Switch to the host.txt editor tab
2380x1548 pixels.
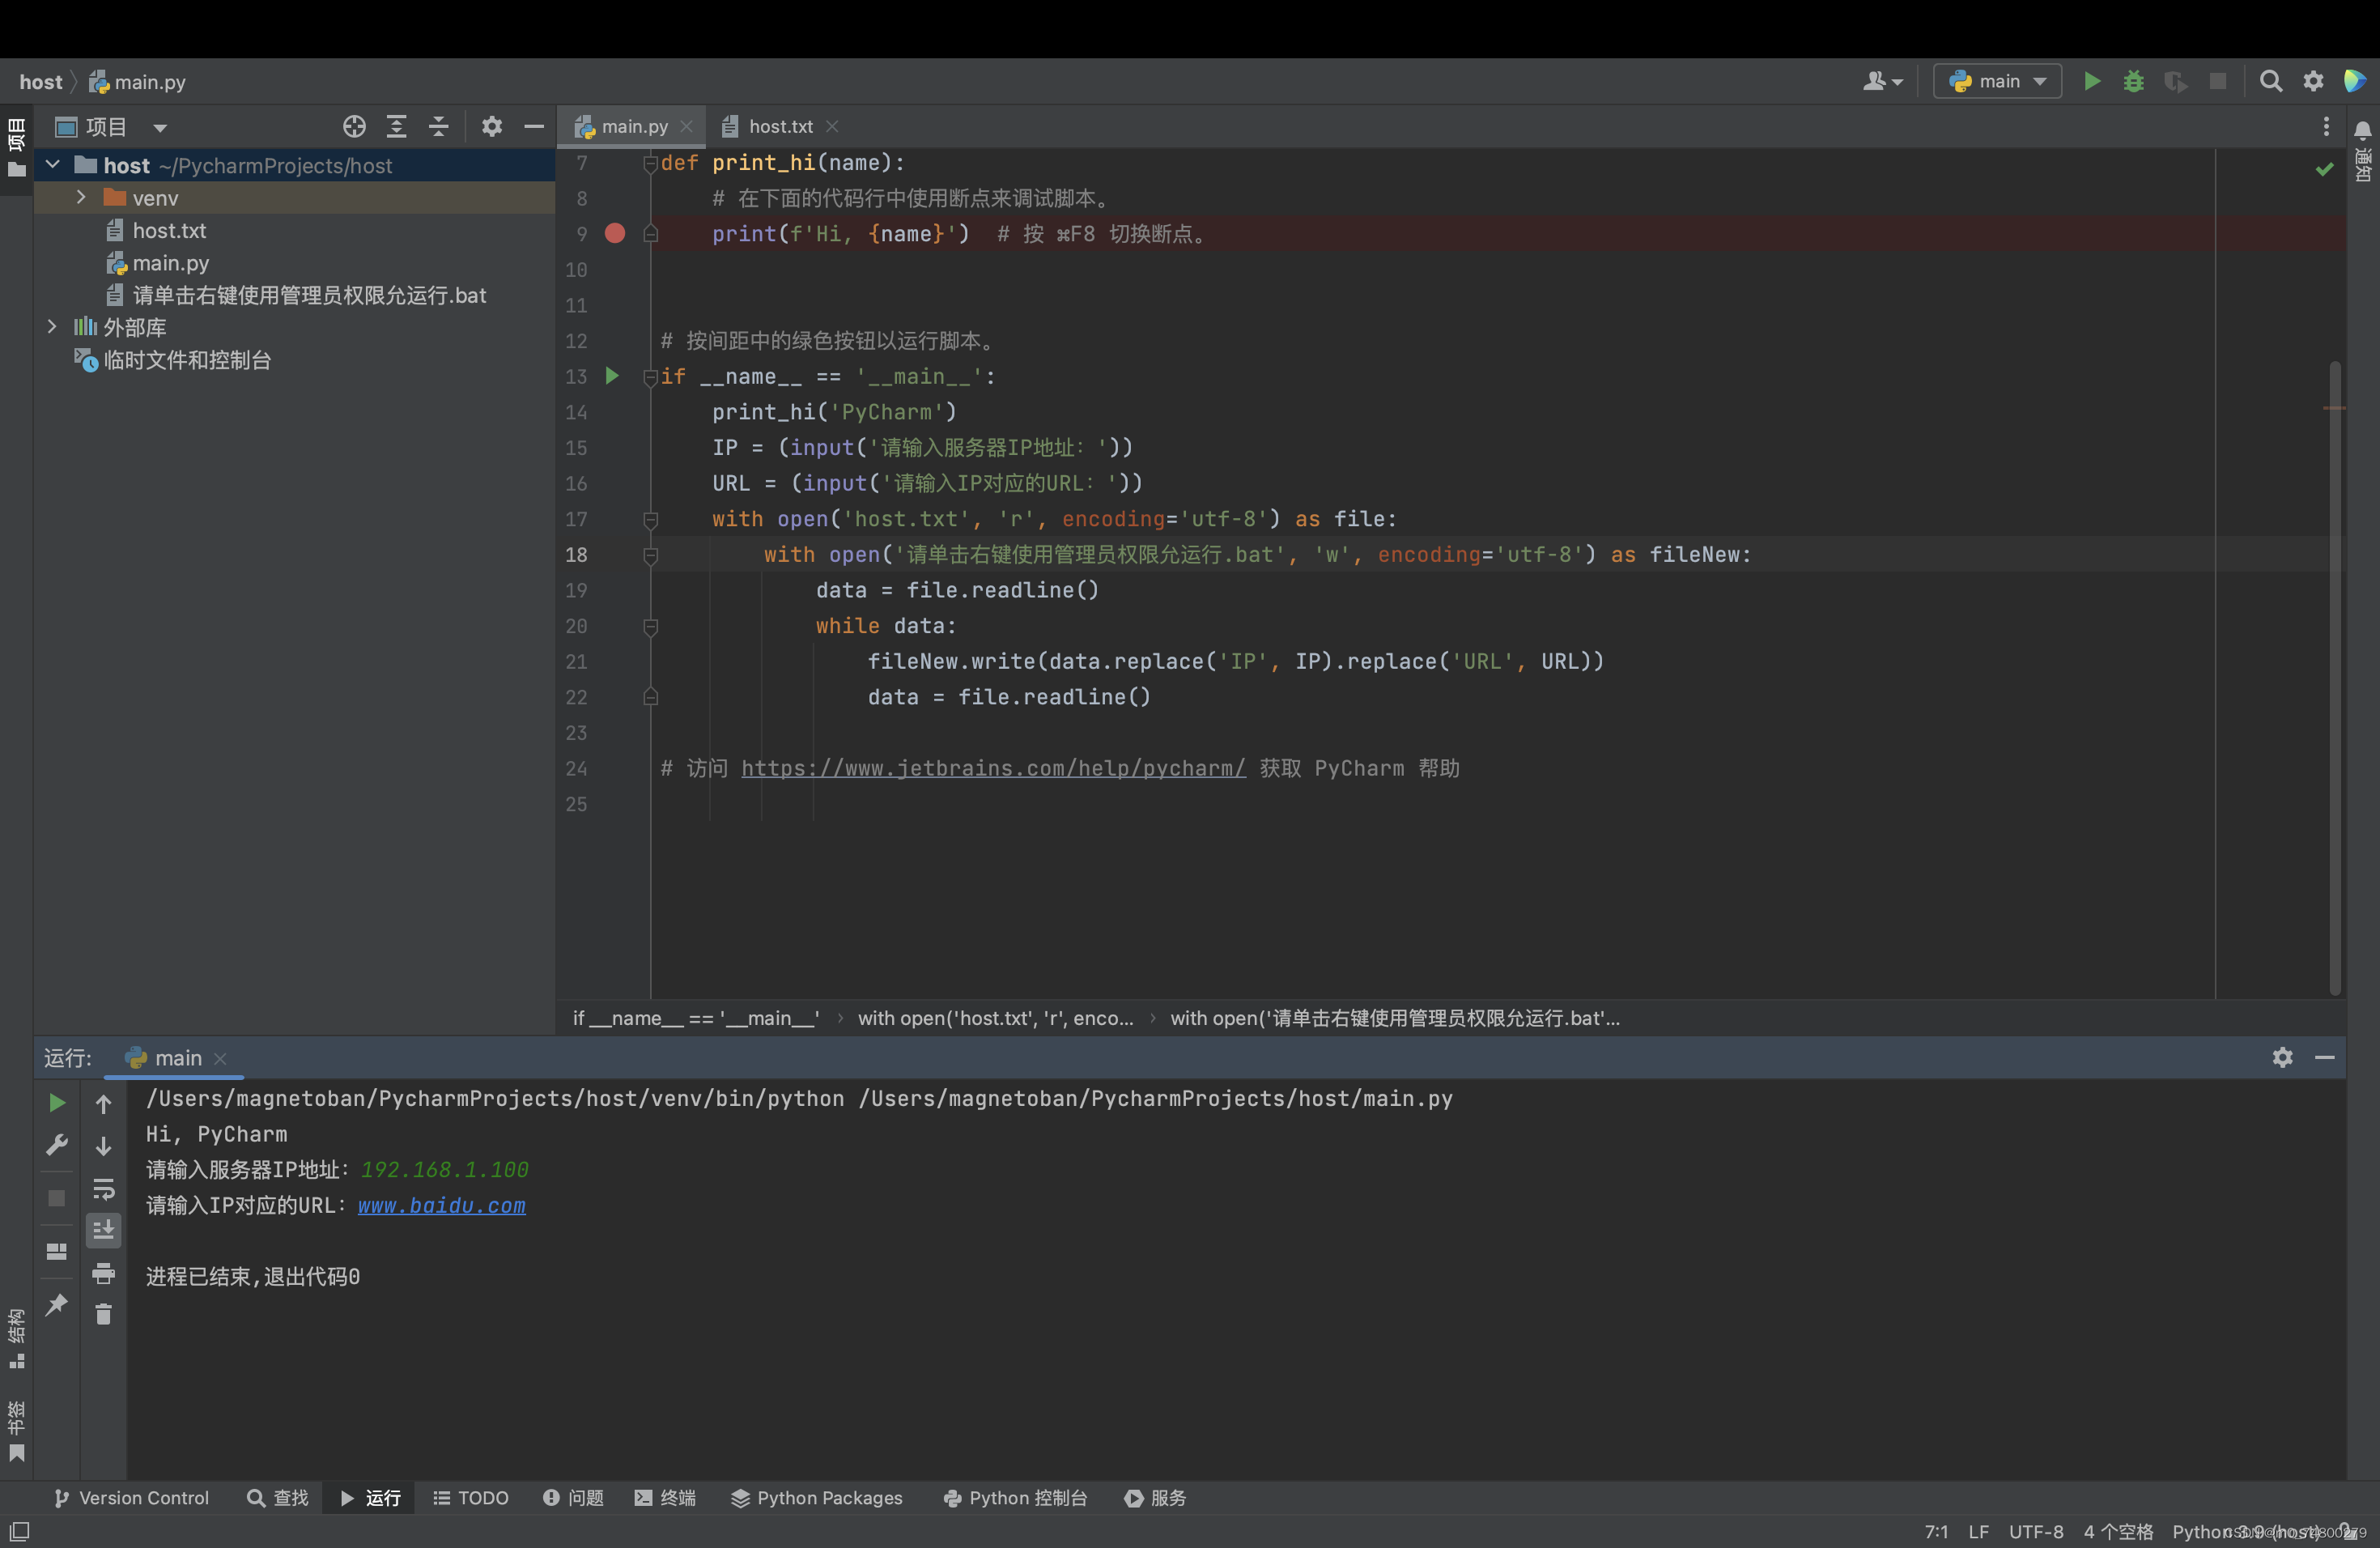(x=780, y=126)
